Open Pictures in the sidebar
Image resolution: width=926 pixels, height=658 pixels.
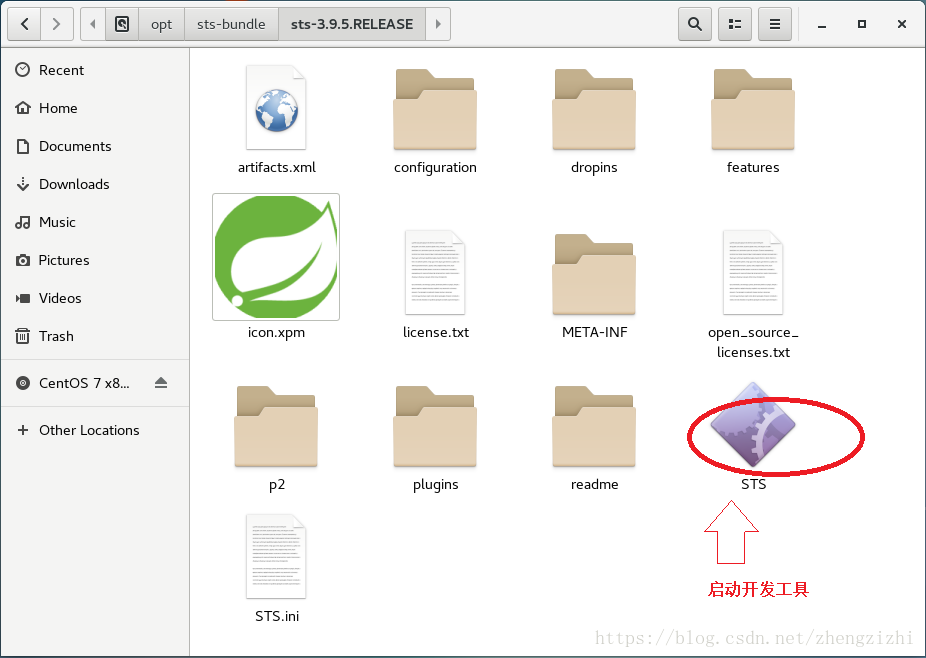95,260
